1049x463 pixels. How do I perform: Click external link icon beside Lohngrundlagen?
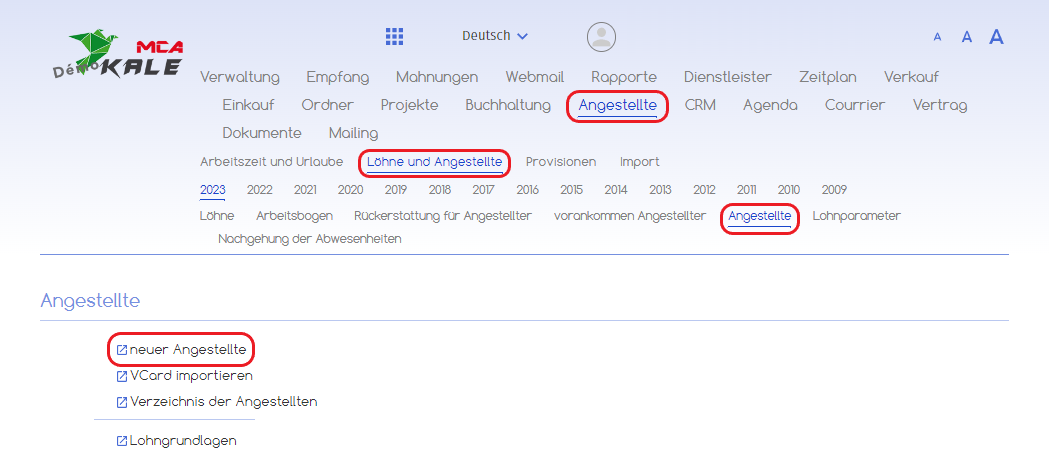pos(122,440)
